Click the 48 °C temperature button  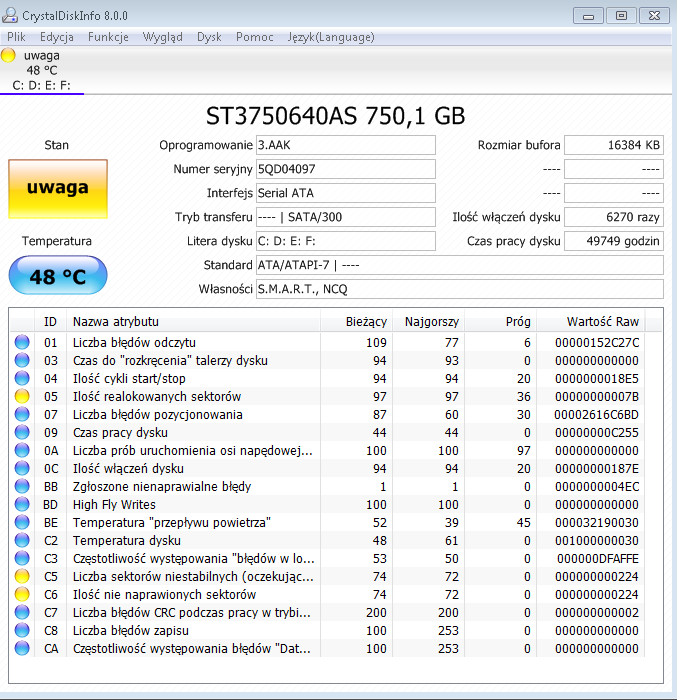[x=58, y=275]
